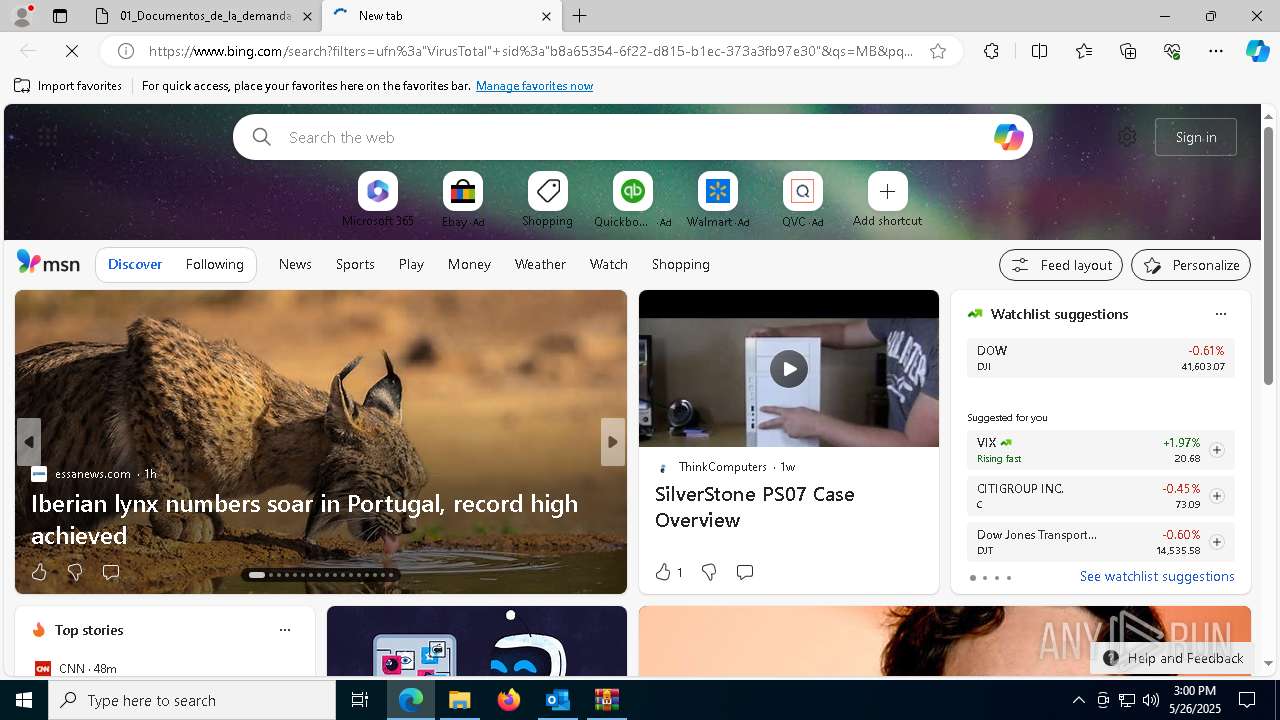See watchlist suggestions link
1280x720 pixels.
(x=1157, y=576)
